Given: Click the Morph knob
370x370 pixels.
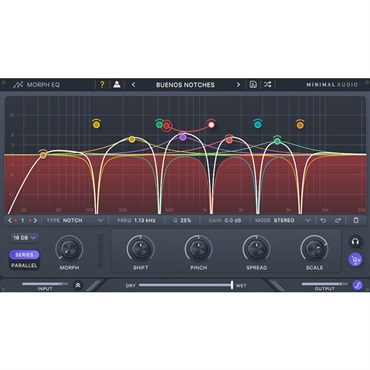Looking at the screenshot, I should coord(69,249).
